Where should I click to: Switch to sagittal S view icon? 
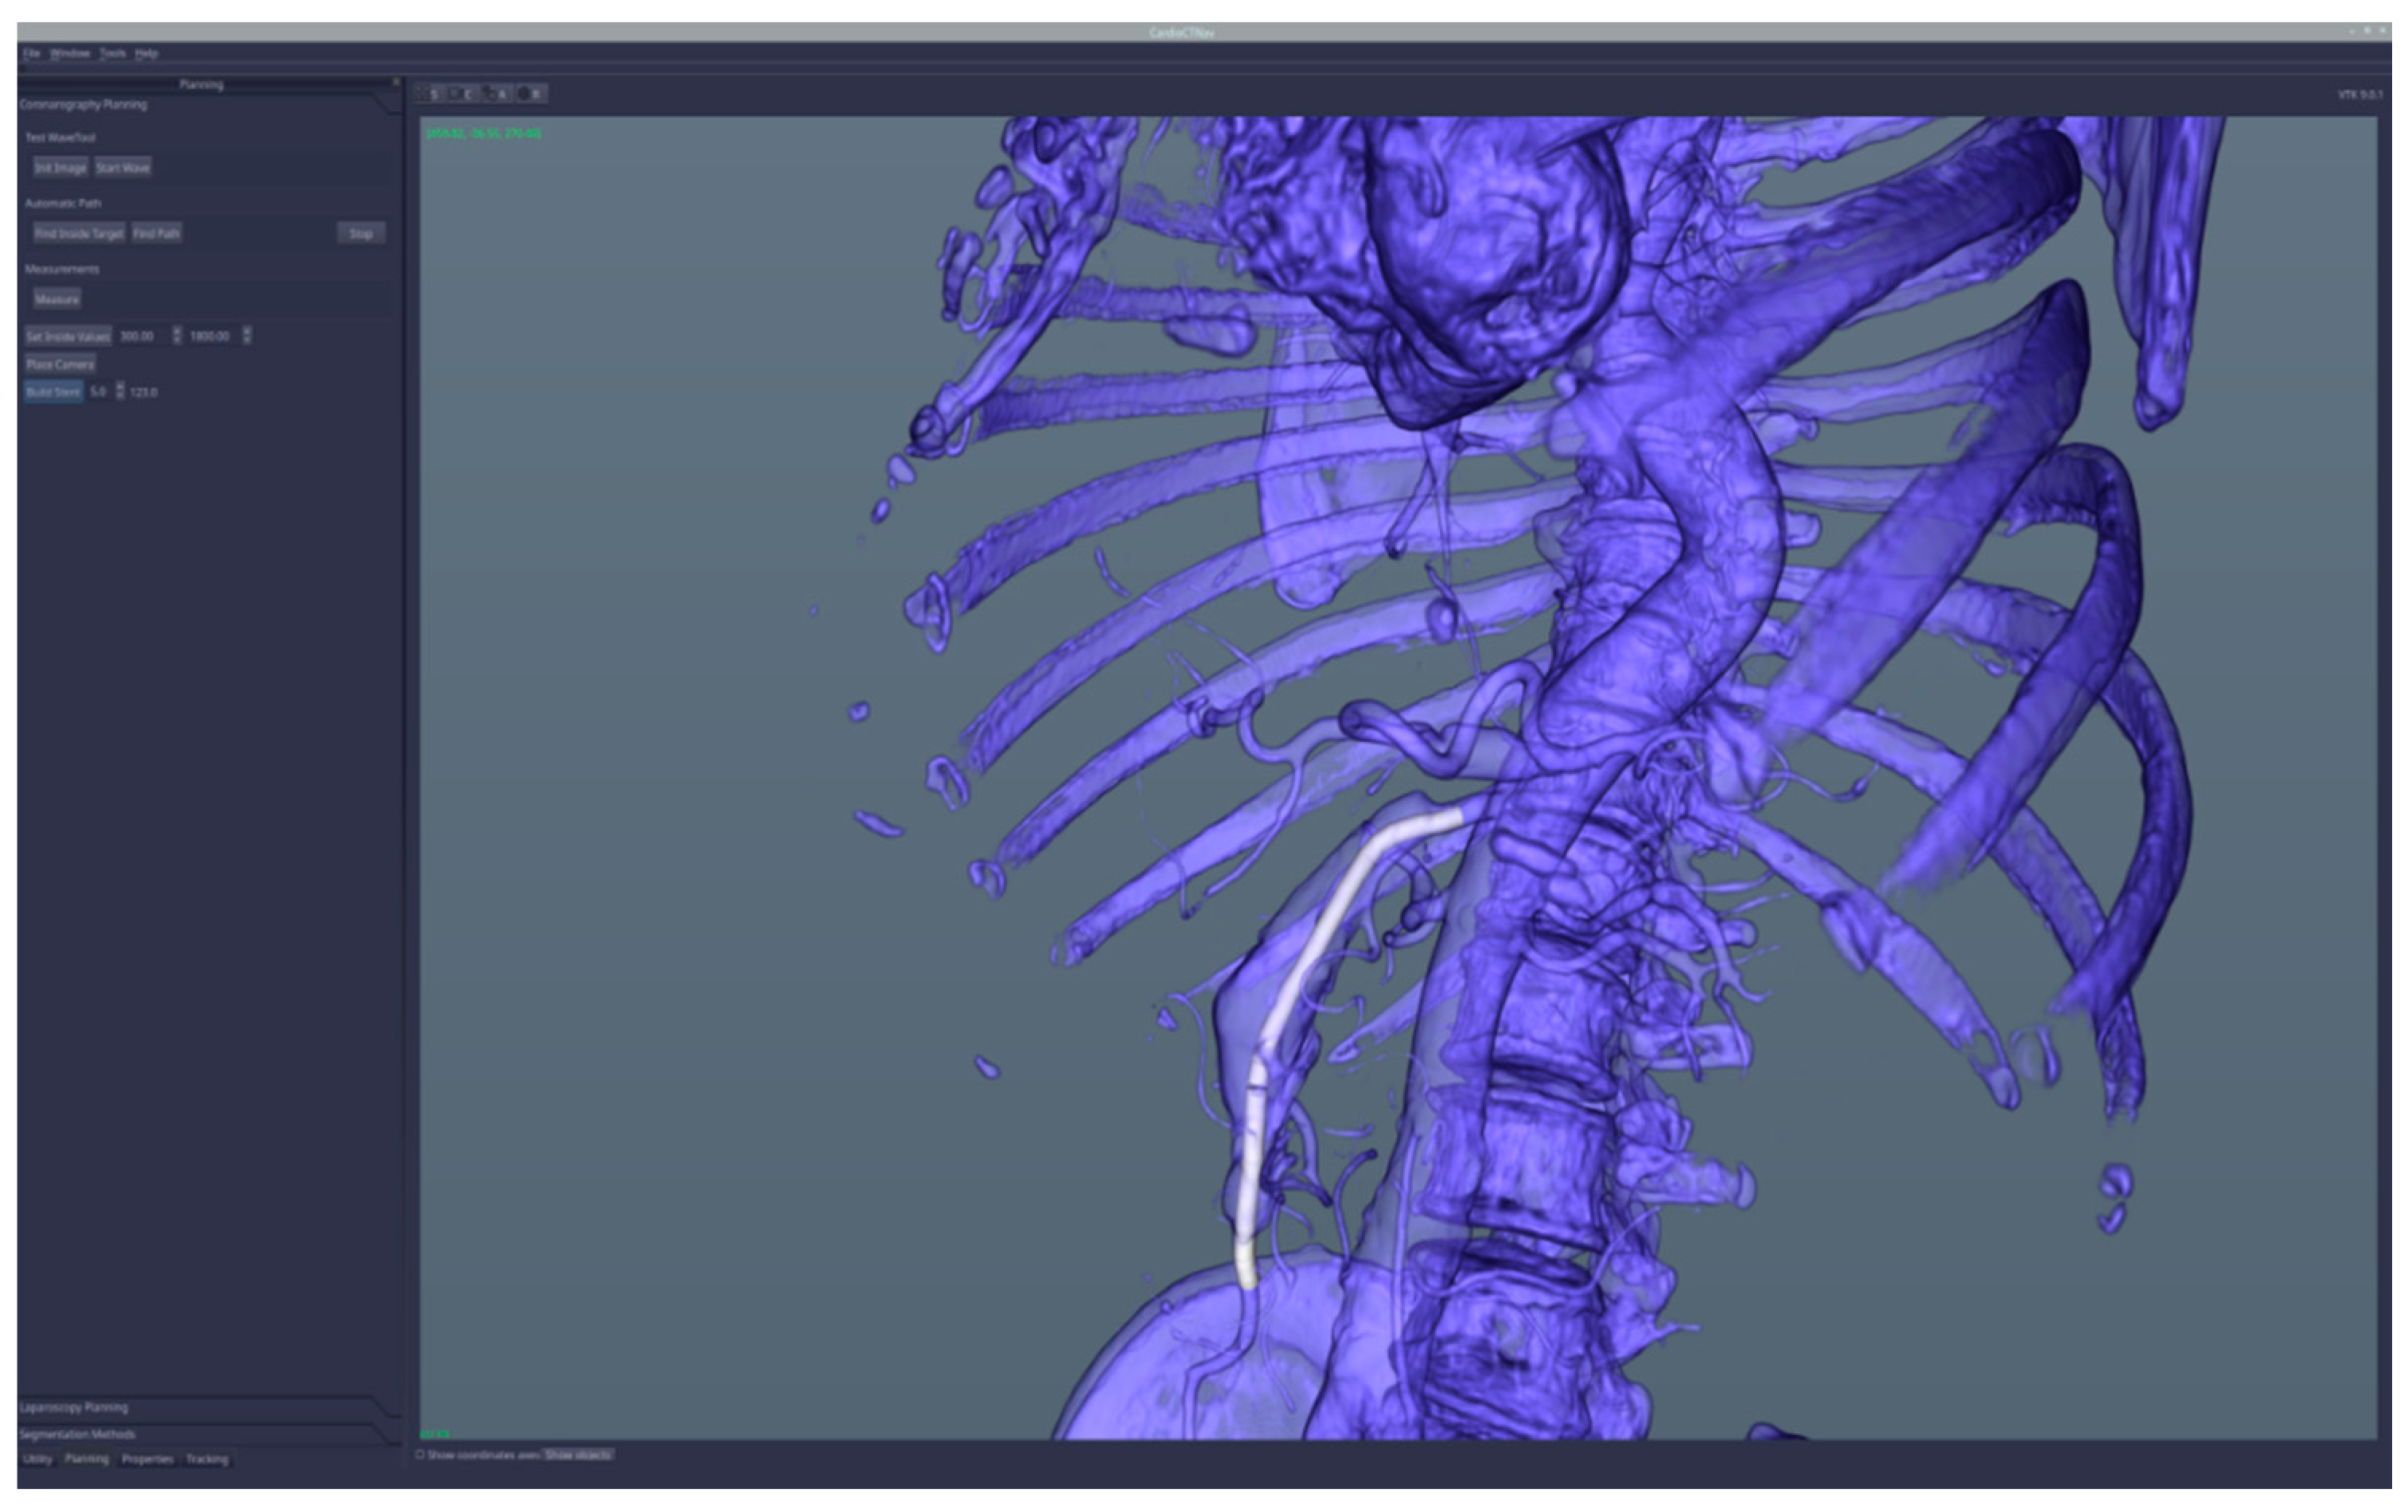pos(432,94)
